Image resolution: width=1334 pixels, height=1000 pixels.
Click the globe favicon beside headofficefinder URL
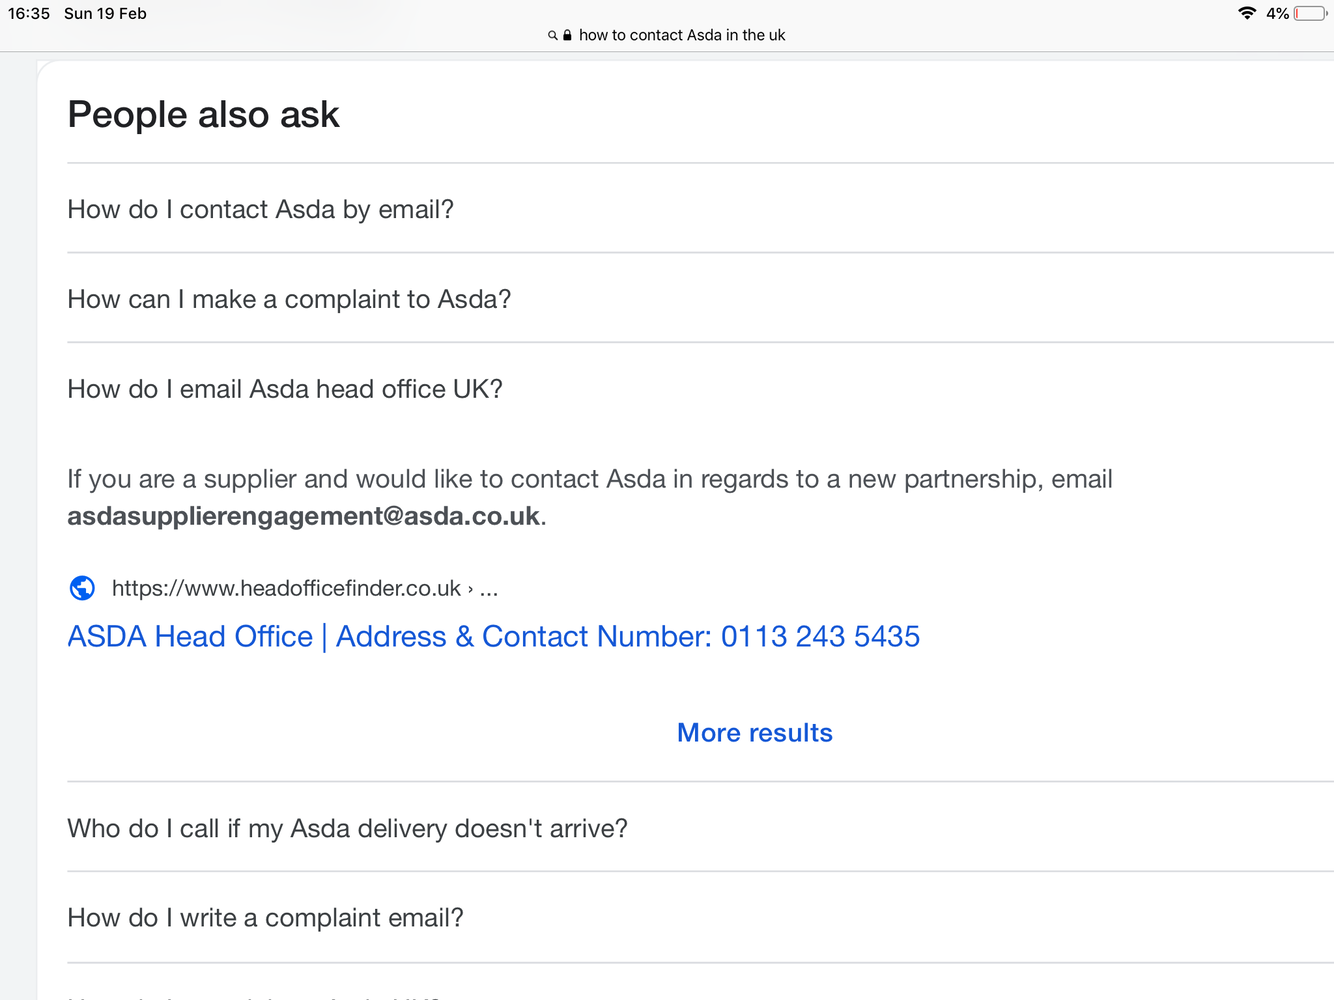[x=82, y=588]
